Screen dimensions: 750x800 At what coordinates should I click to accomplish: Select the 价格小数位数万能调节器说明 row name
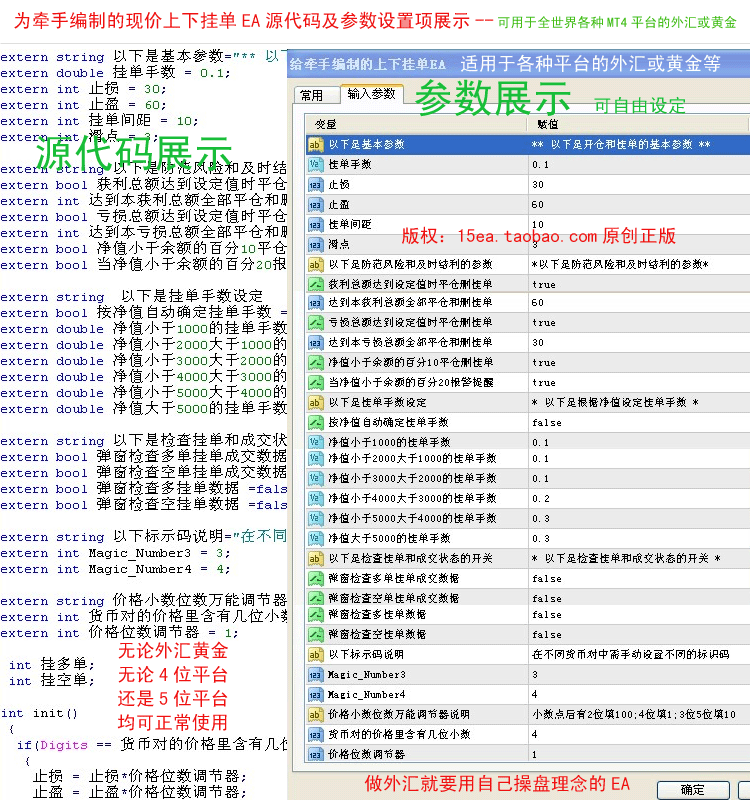click(398, 714)
